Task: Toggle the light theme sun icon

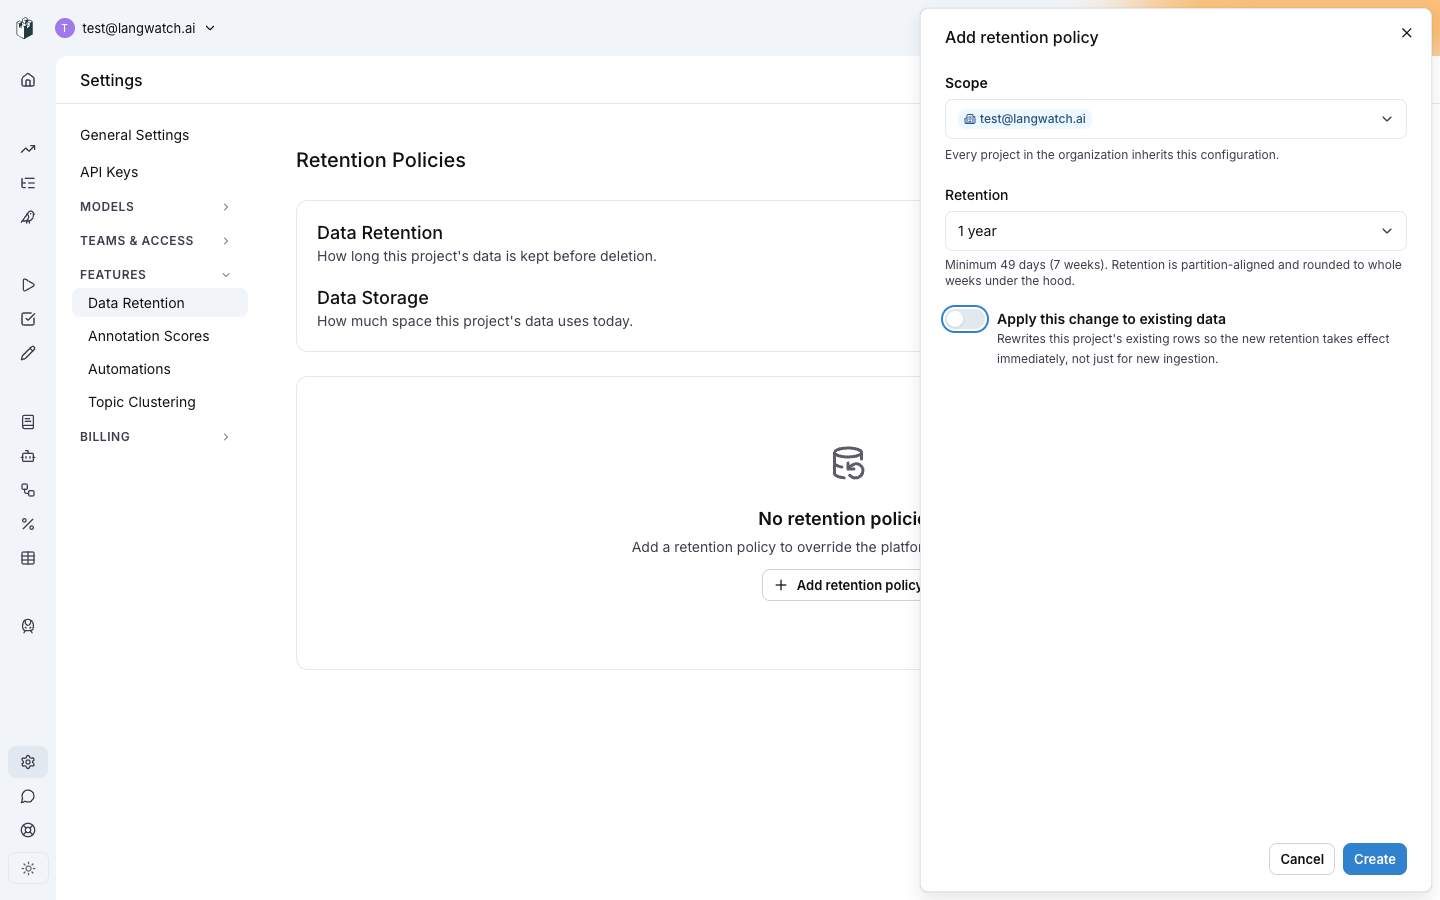Action: click(x=28, y=869)
